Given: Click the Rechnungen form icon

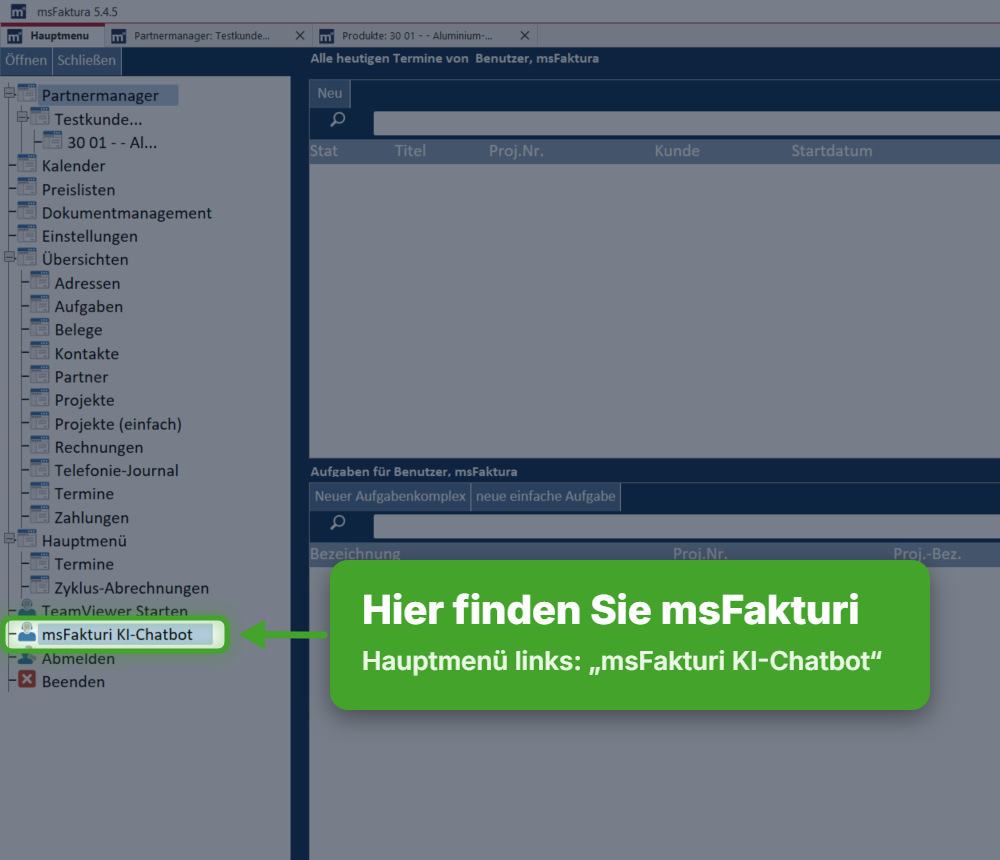Looking at the screenshot, I should 40,445.
